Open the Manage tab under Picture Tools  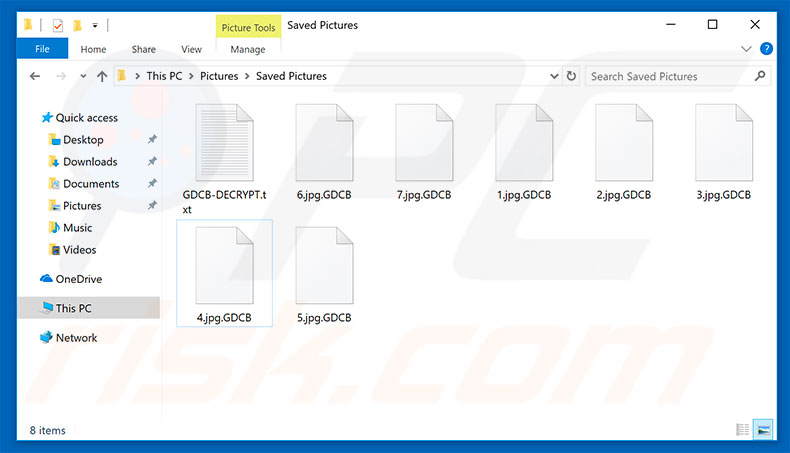click(248, 49)
